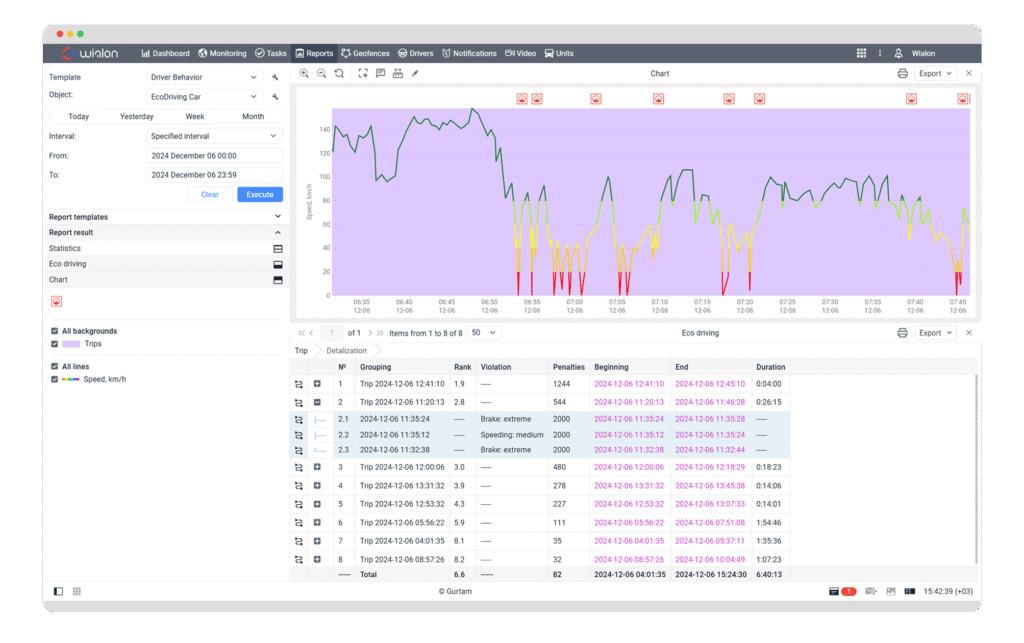
Task: Click the zoom out icon on chart toolbar
Action: click(321, 73)
